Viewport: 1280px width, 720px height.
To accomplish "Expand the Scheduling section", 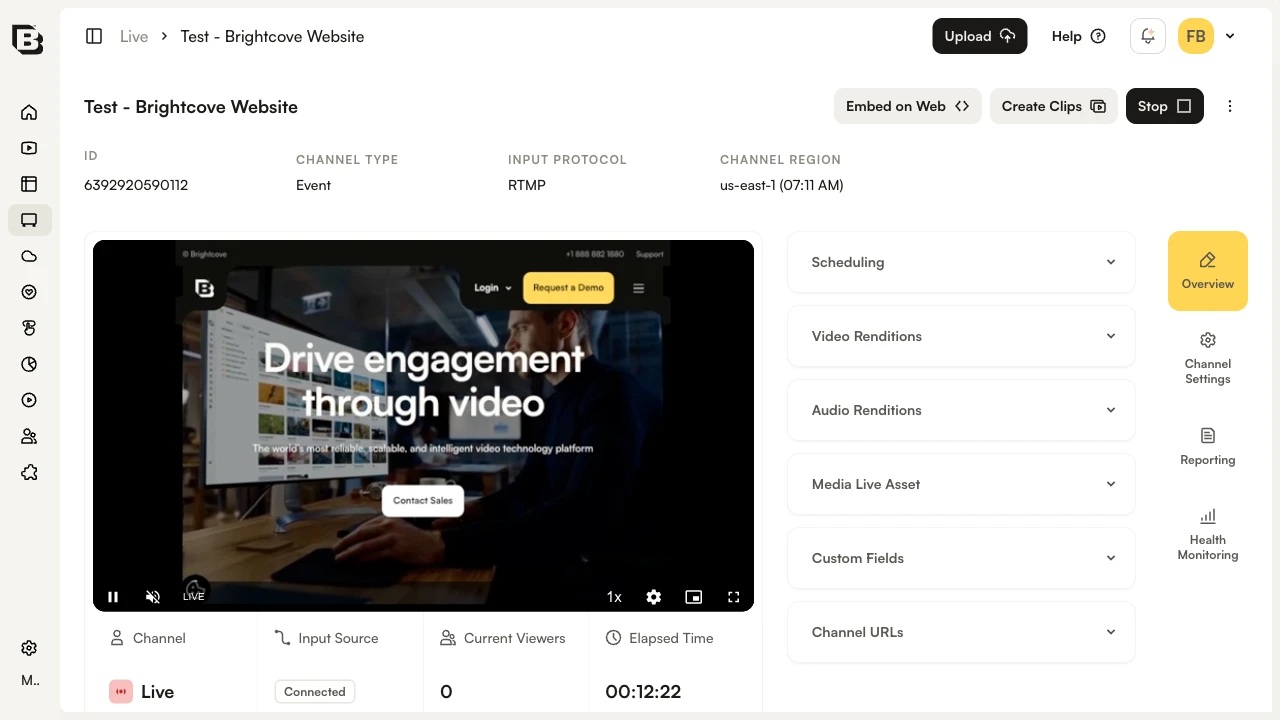I will pyautogui.click(x=961, y=262).
